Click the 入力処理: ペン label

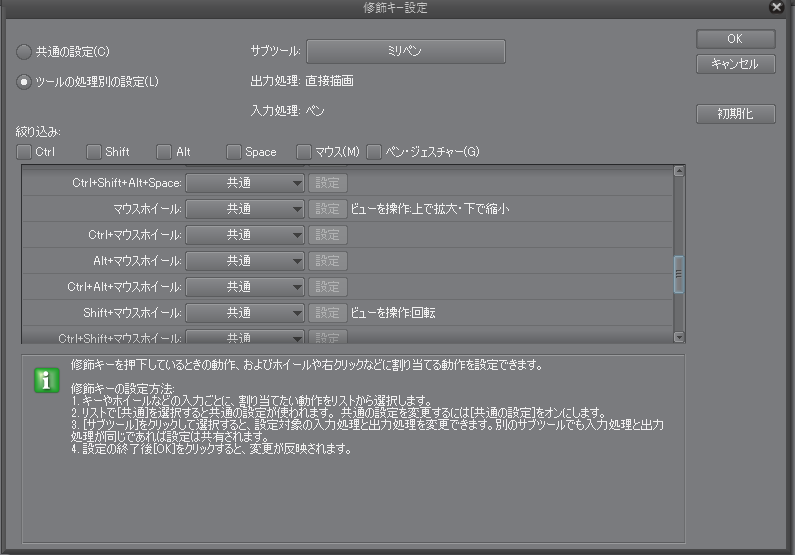287,110
